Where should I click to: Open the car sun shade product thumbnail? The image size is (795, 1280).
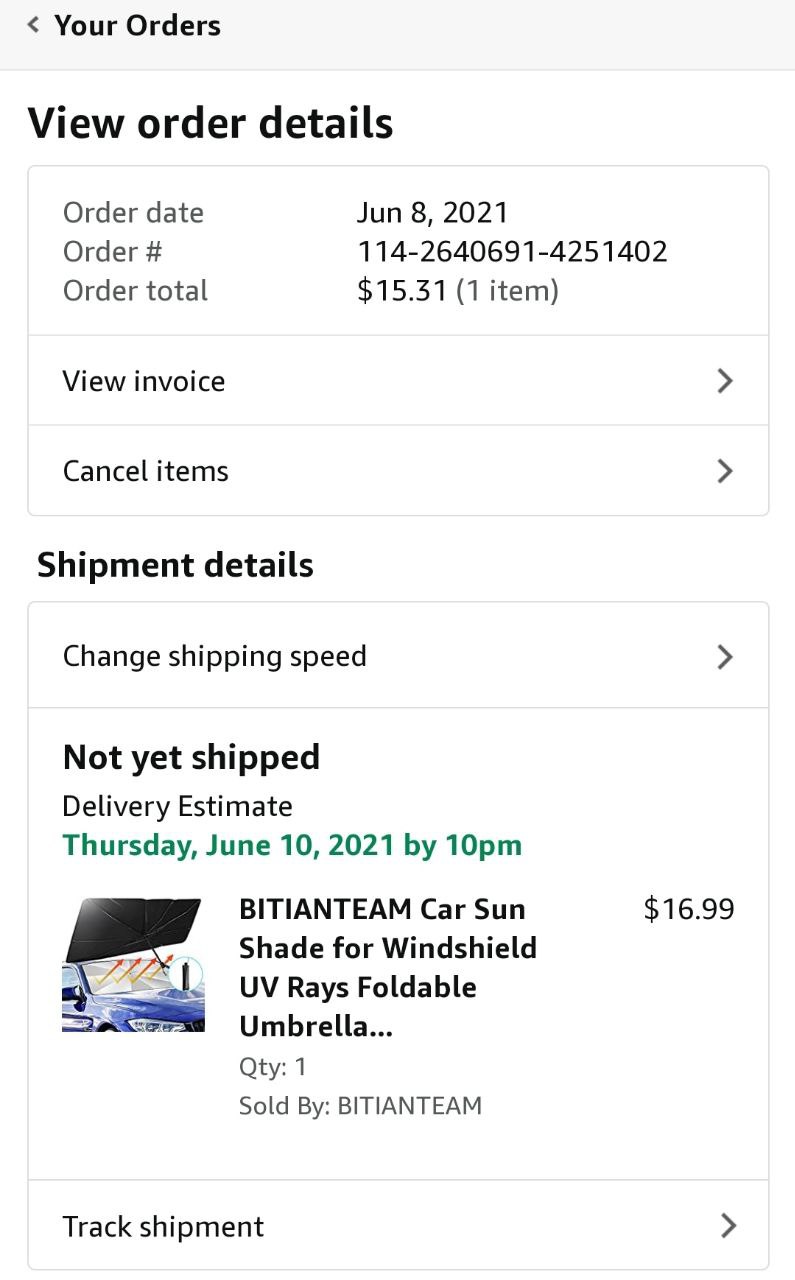[133, 965]
